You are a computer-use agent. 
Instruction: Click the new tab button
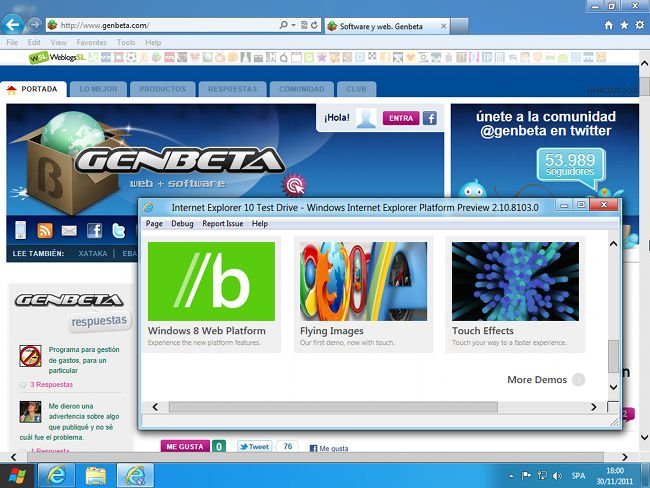[x=459, y=26]
